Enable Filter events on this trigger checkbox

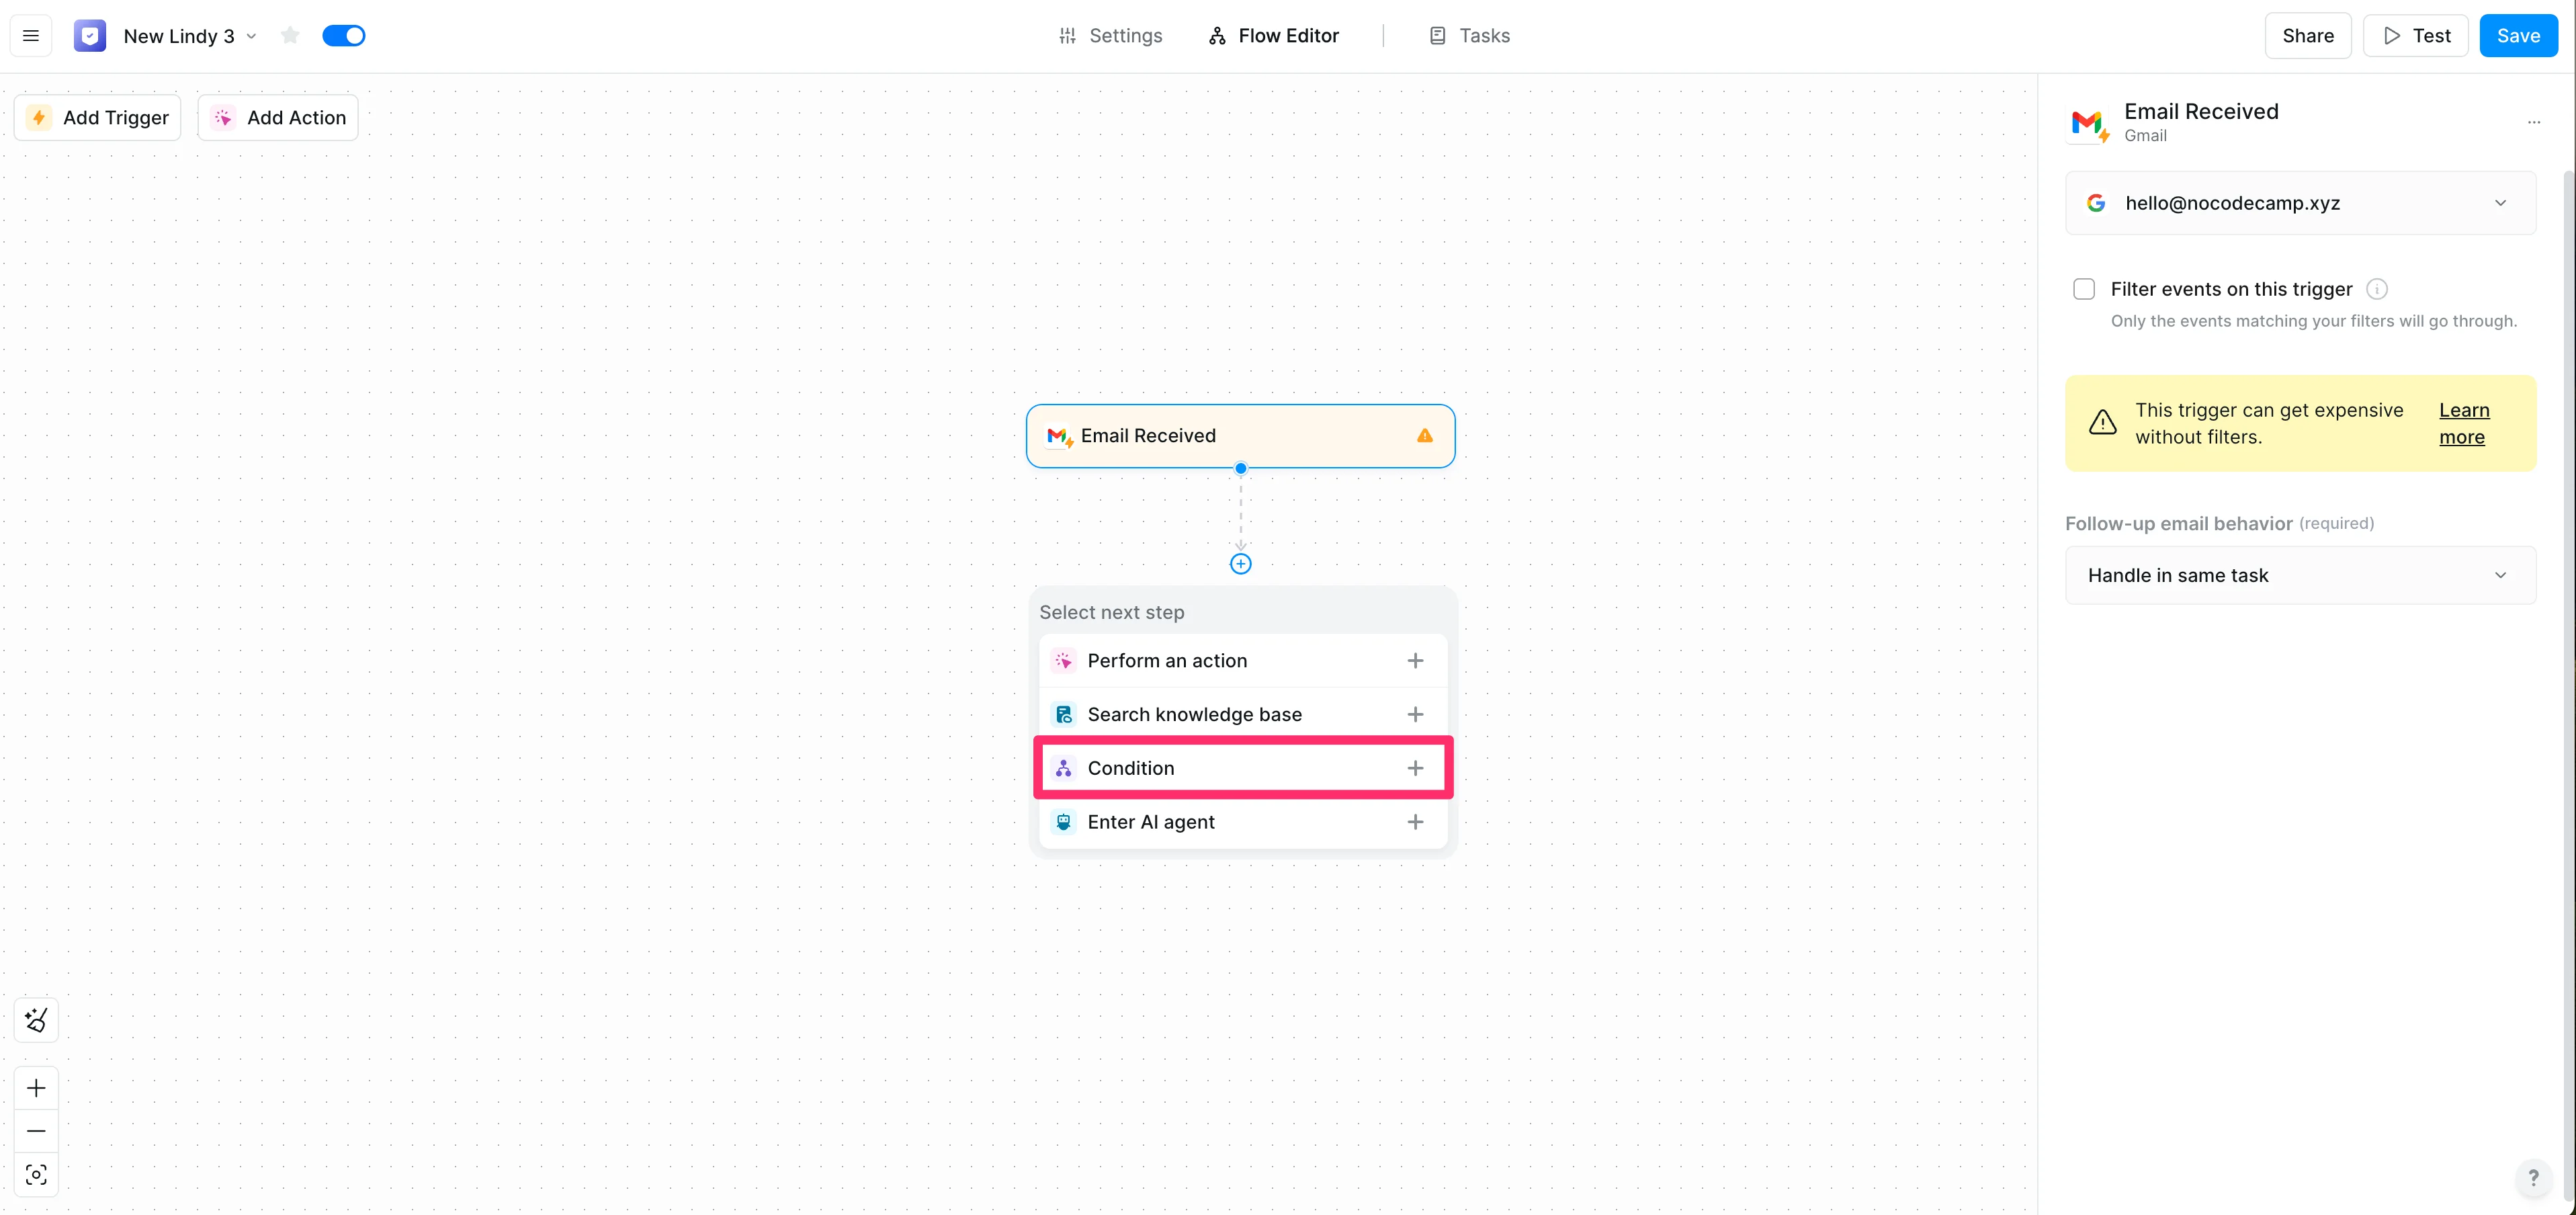(x=2084, y=289)
